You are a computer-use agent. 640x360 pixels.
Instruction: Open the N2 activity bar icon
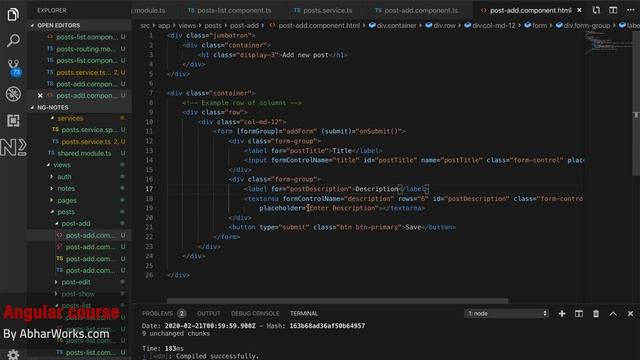coord(13,147)
